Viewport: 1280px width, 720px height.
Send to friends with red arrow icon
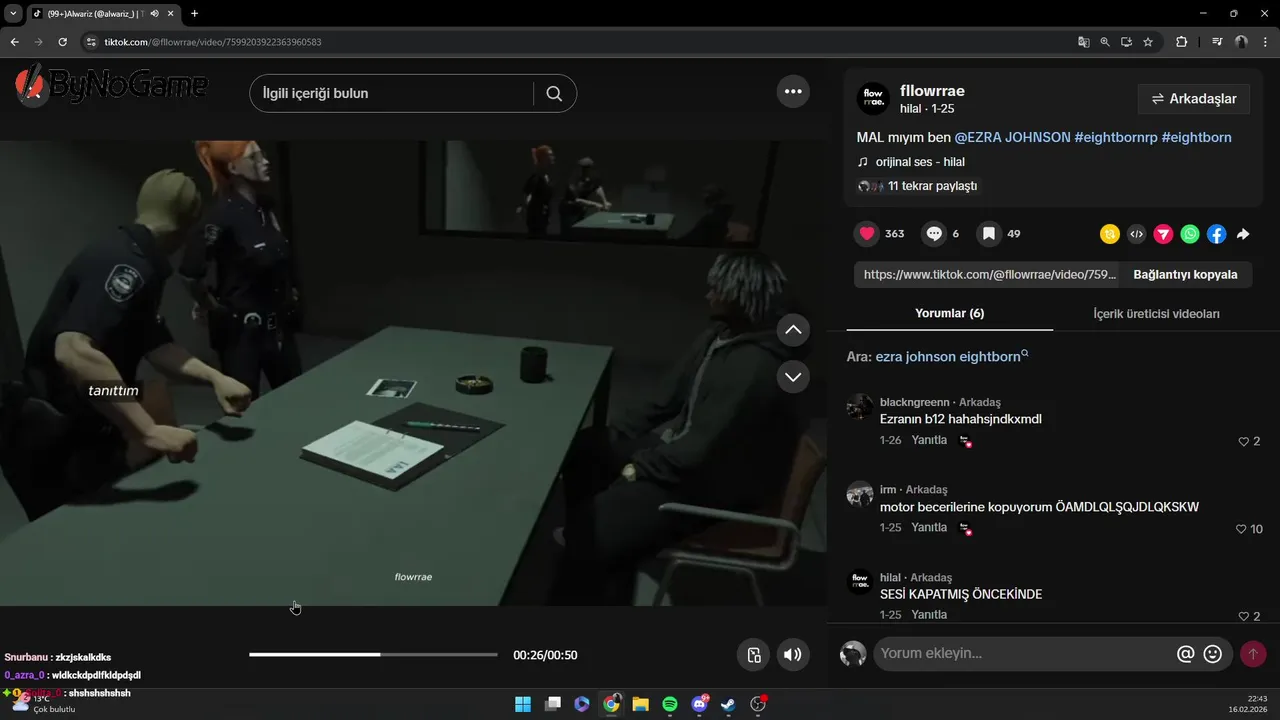pos(1163,234)
